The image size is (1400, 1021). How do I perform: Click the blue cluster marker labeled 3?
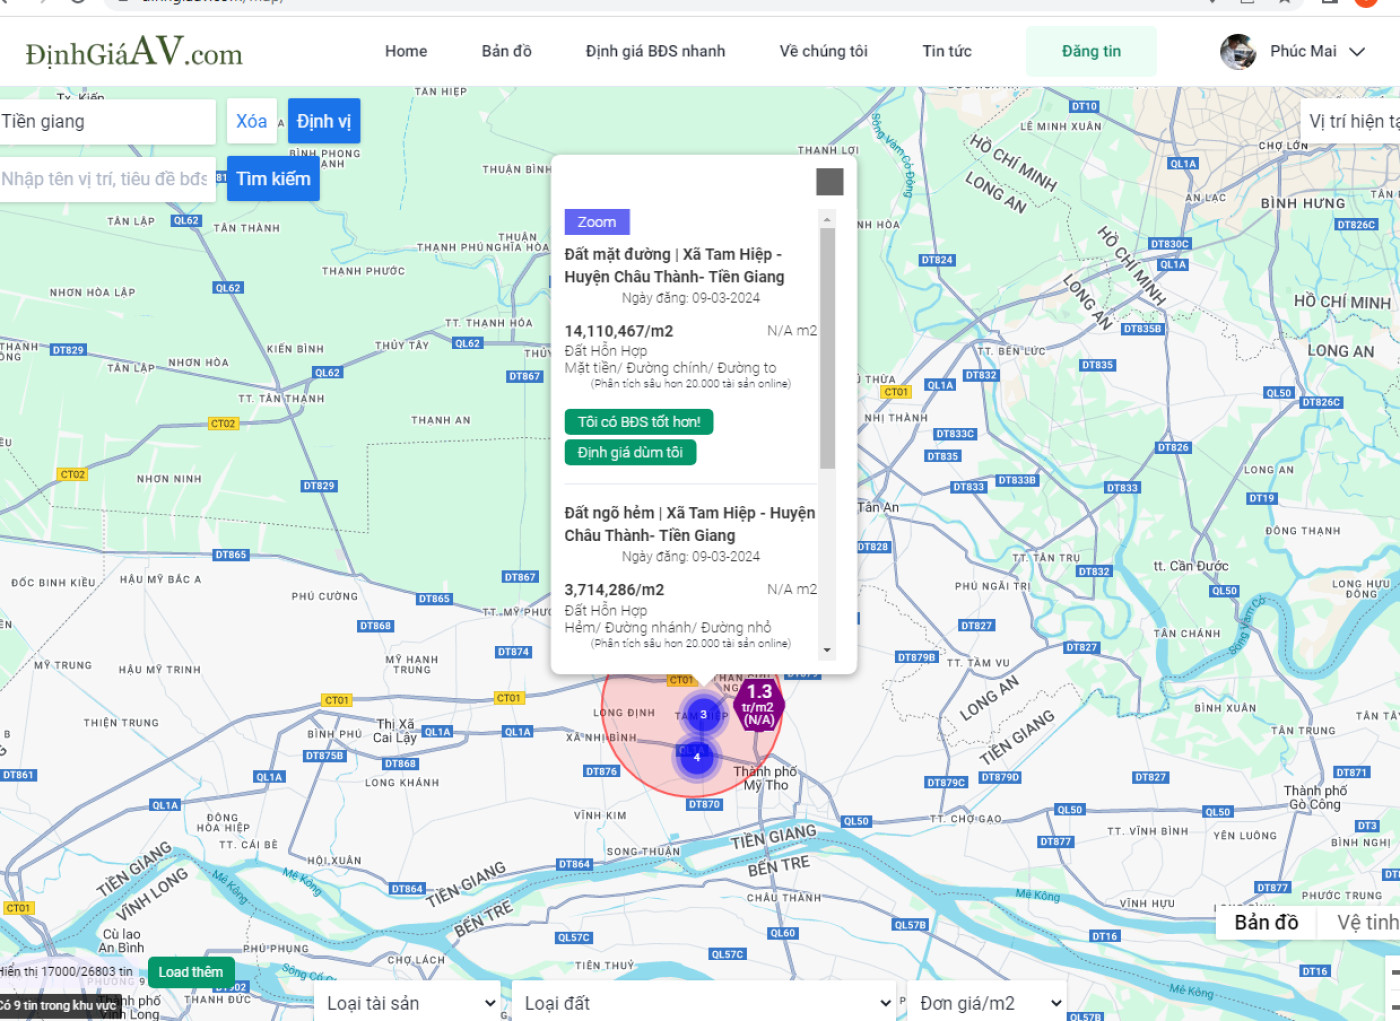[703, 714]
